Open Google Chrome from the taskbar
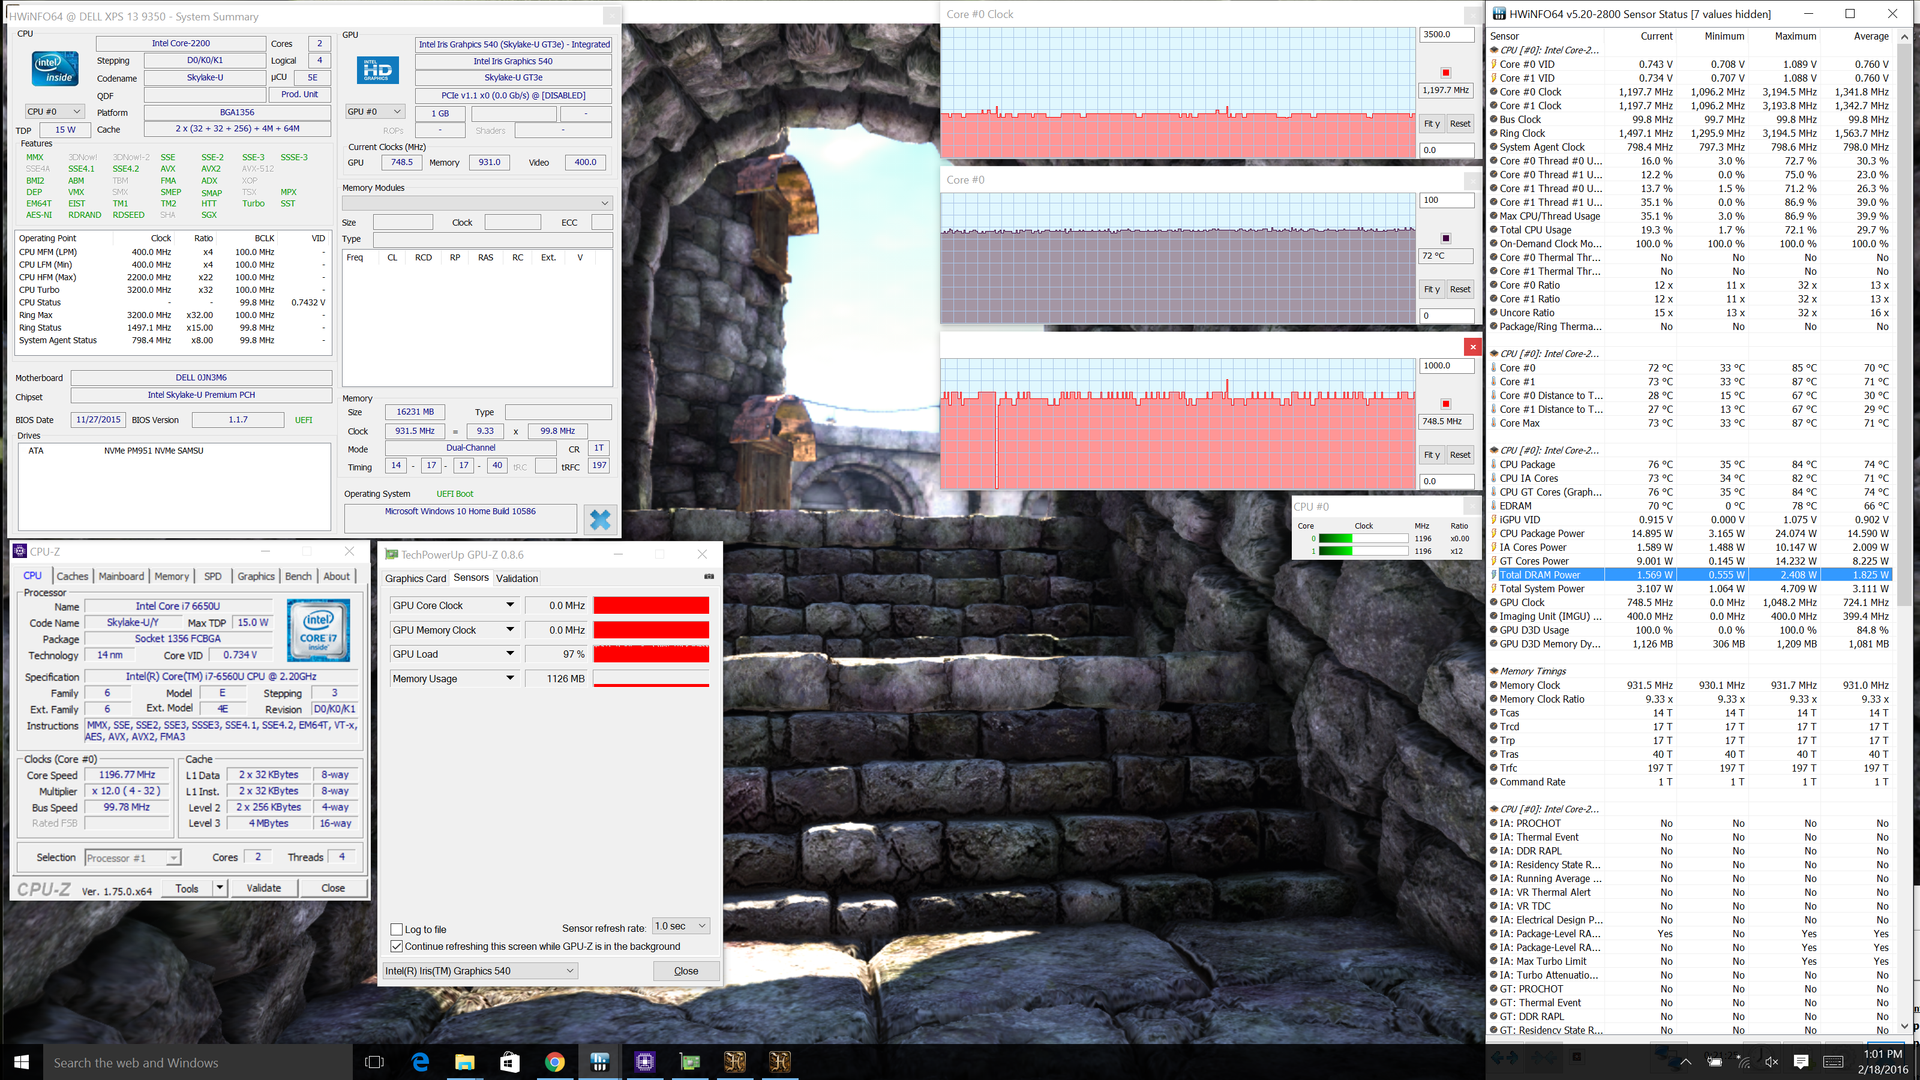Image resolution: width=1920 pixels, height=1080 pixels. (x=555, y=1062)
